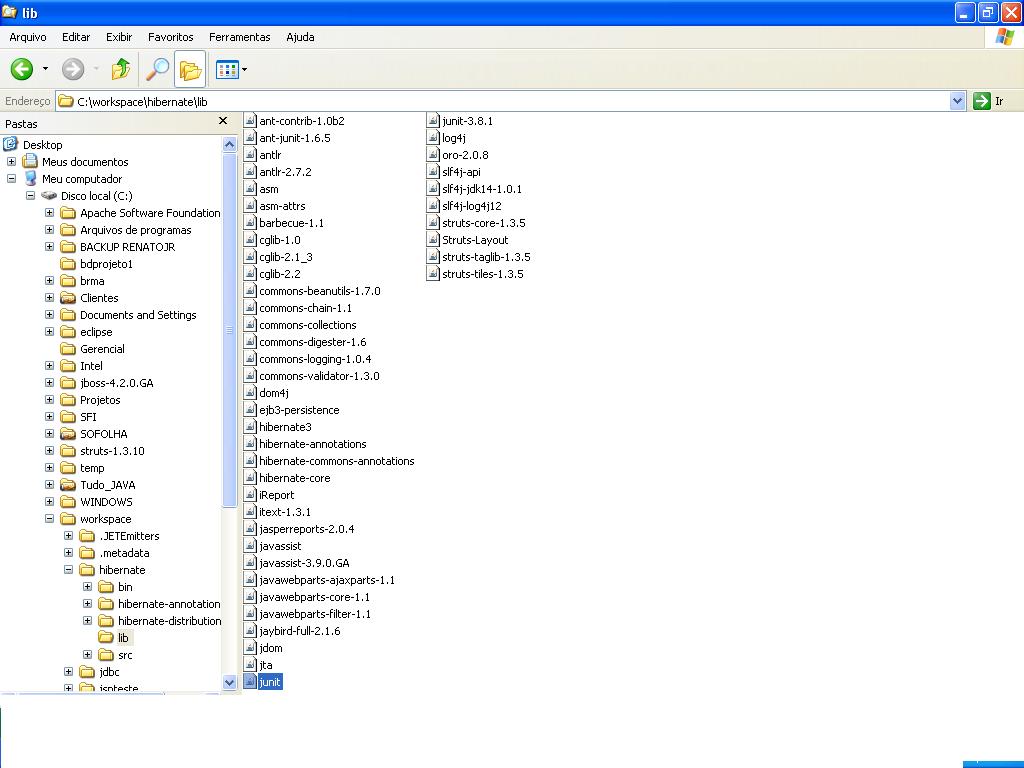Collapse the Disco local (C:) node
1024x768 pixels.
(30, 195)
